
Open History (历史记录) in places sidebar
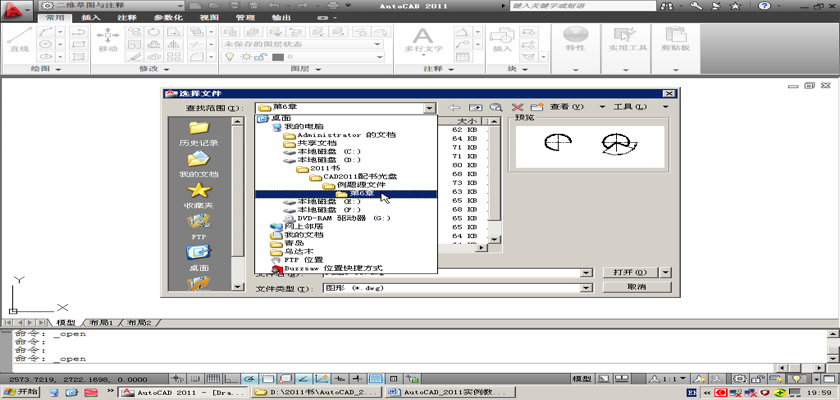pos(199,133)
